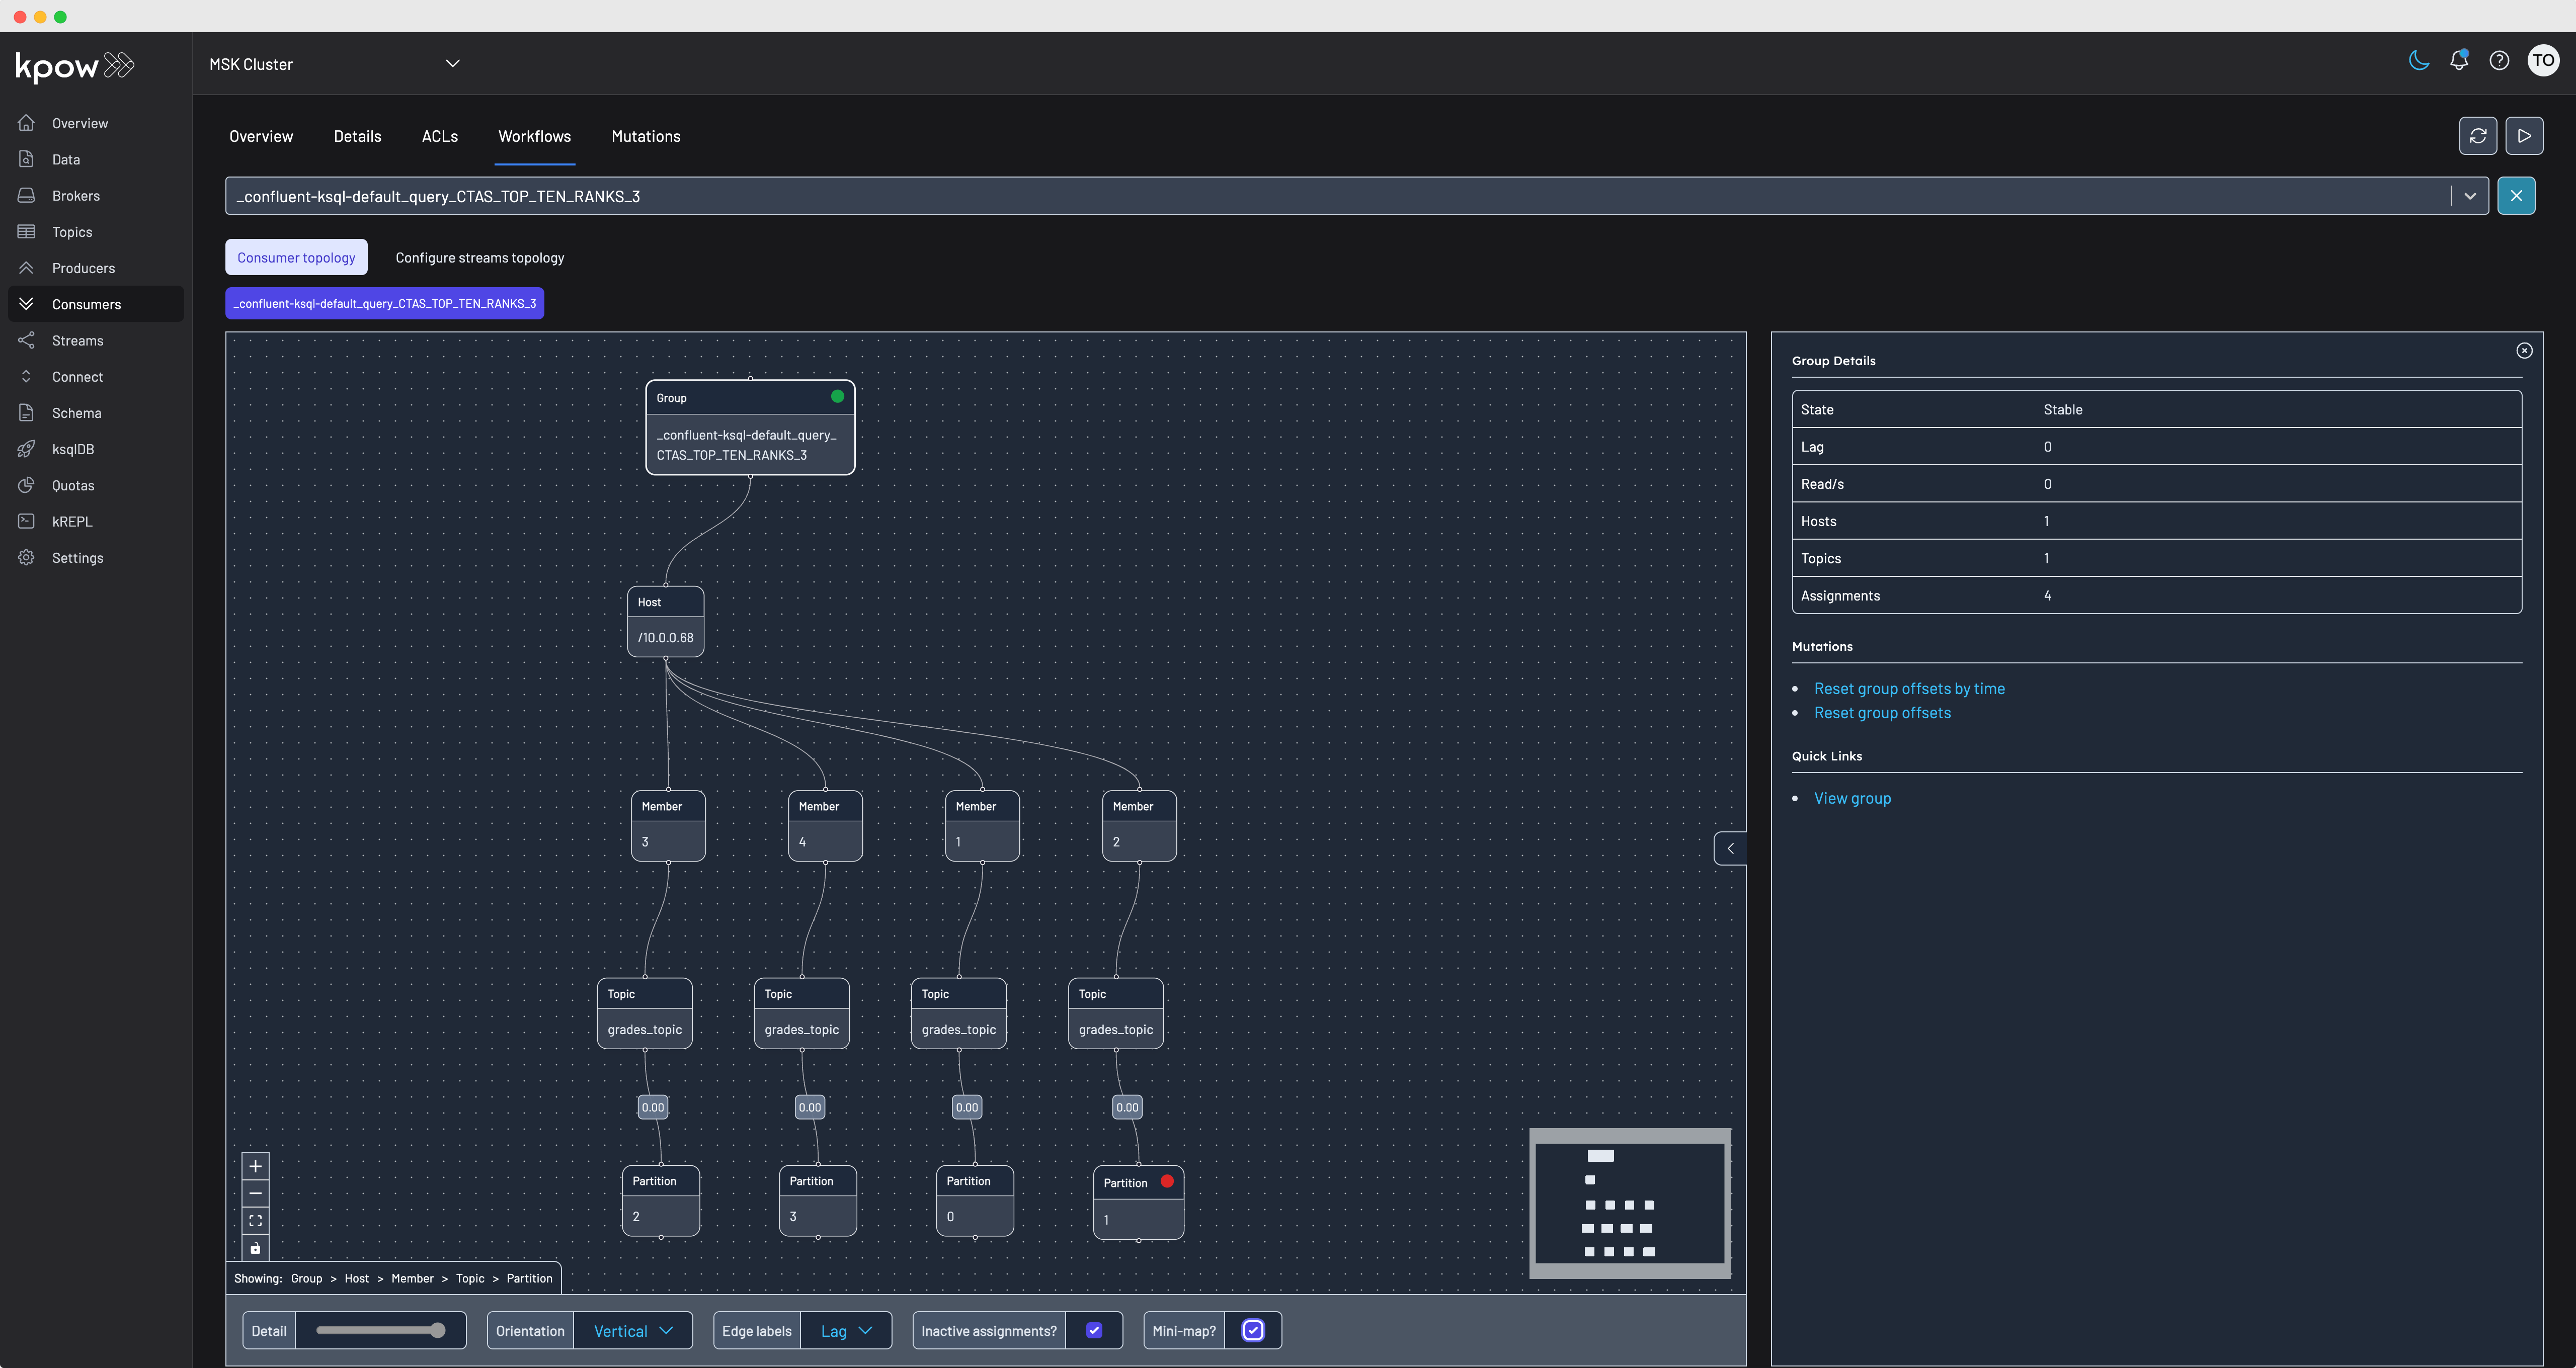Switch to the Workflows tab

tap(535, 137)
